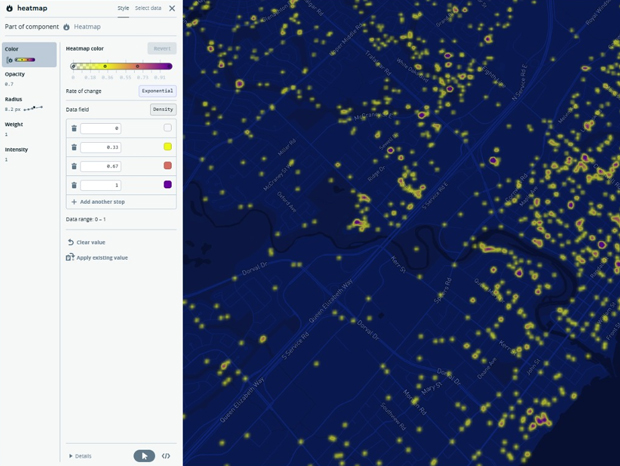Image resolution: width=620 pixels, height=466 pixels.
Task: Switch to the Style tab
Action: click(x=123, y=8)
